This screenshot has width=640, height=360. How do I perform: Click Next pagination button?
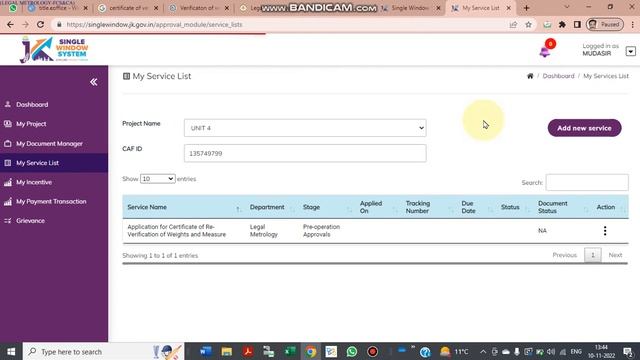pyautogui.click(x=615, y=255)
